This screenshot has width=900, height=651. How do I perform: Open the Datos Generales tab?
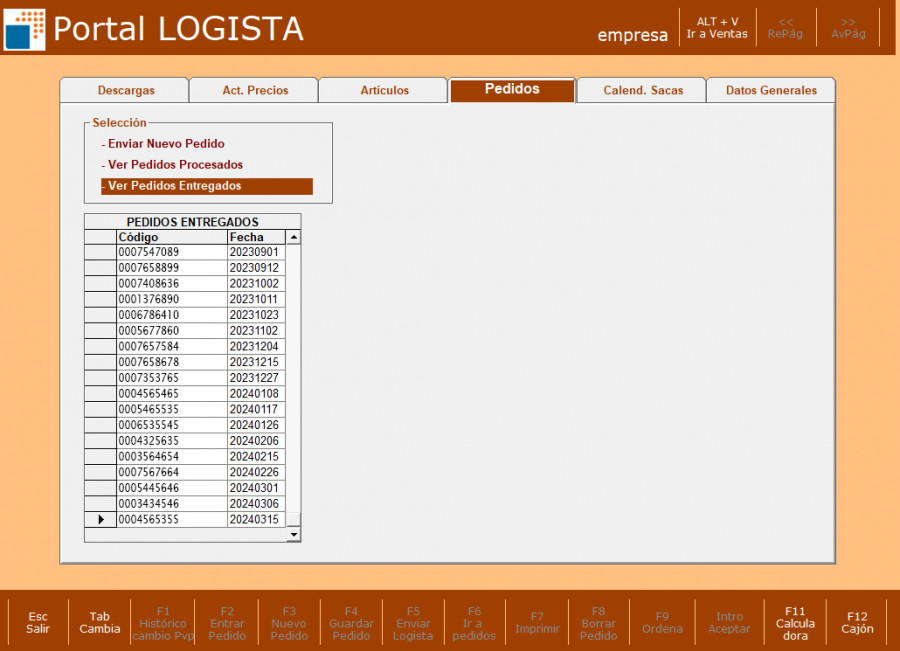tap(770, 90)
